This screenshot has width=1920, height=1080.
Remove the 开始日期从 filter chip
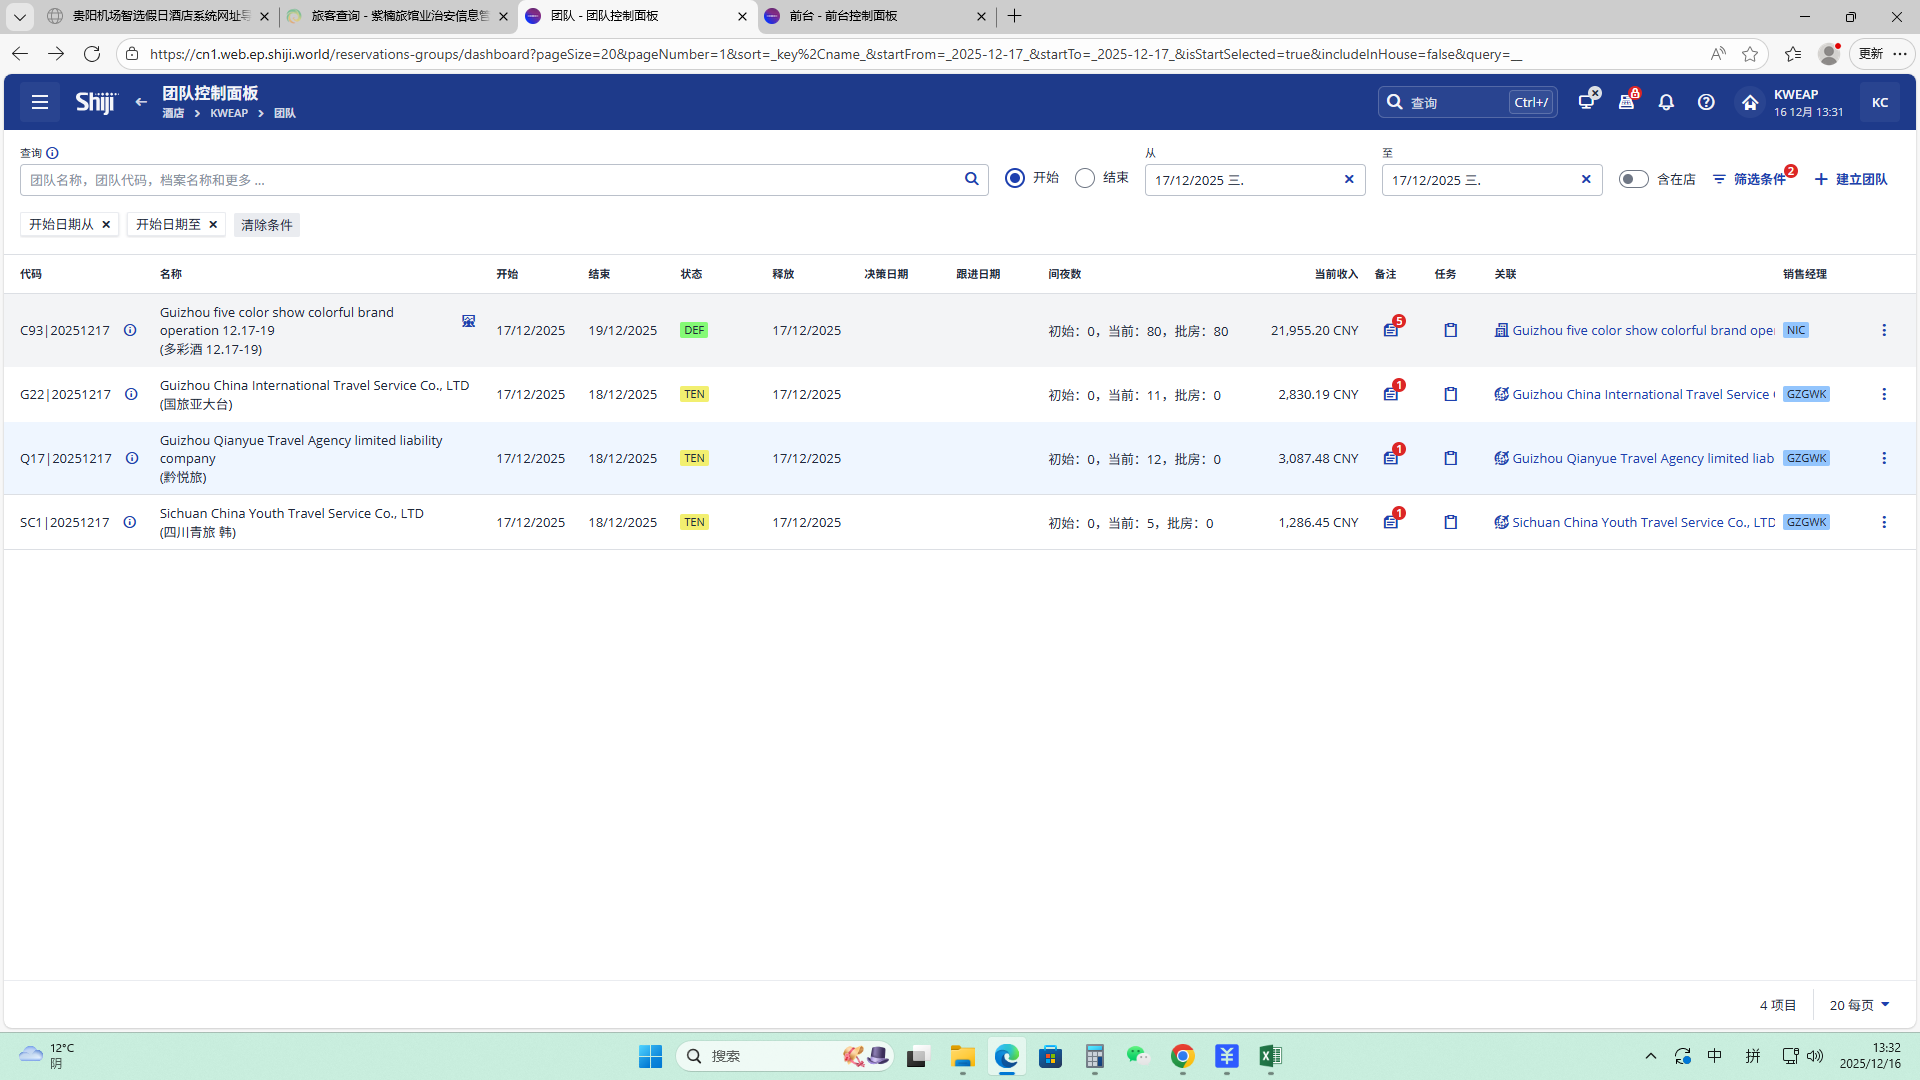tap(106, 224)
